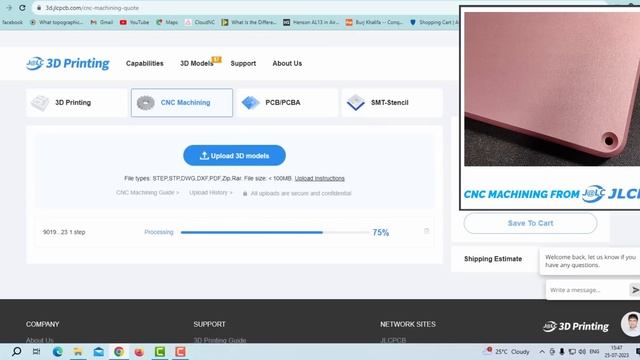The width and height of the screenshot is (640, 360).
Task: Click the upload processing progress bar
Action: click(x=275, y=232)
